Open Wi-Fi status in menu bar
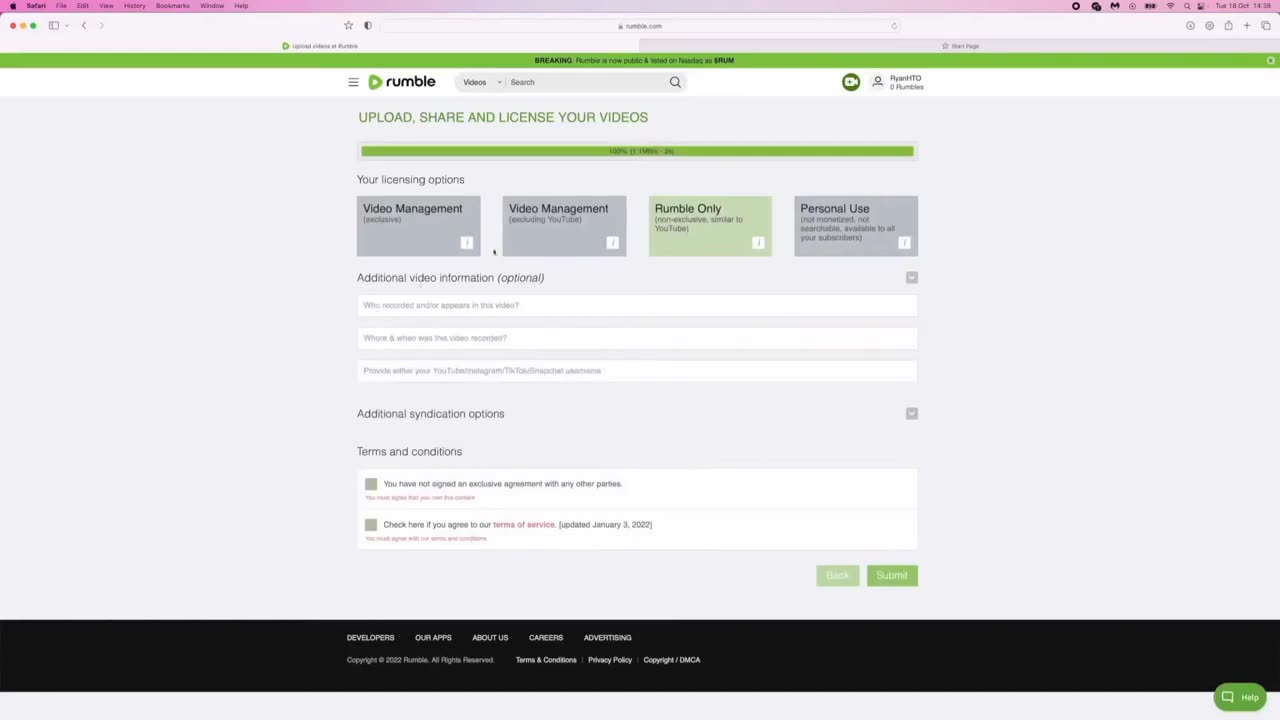Image resolution: width=1280 pixels, height=720 pixels. (1170, 6)
